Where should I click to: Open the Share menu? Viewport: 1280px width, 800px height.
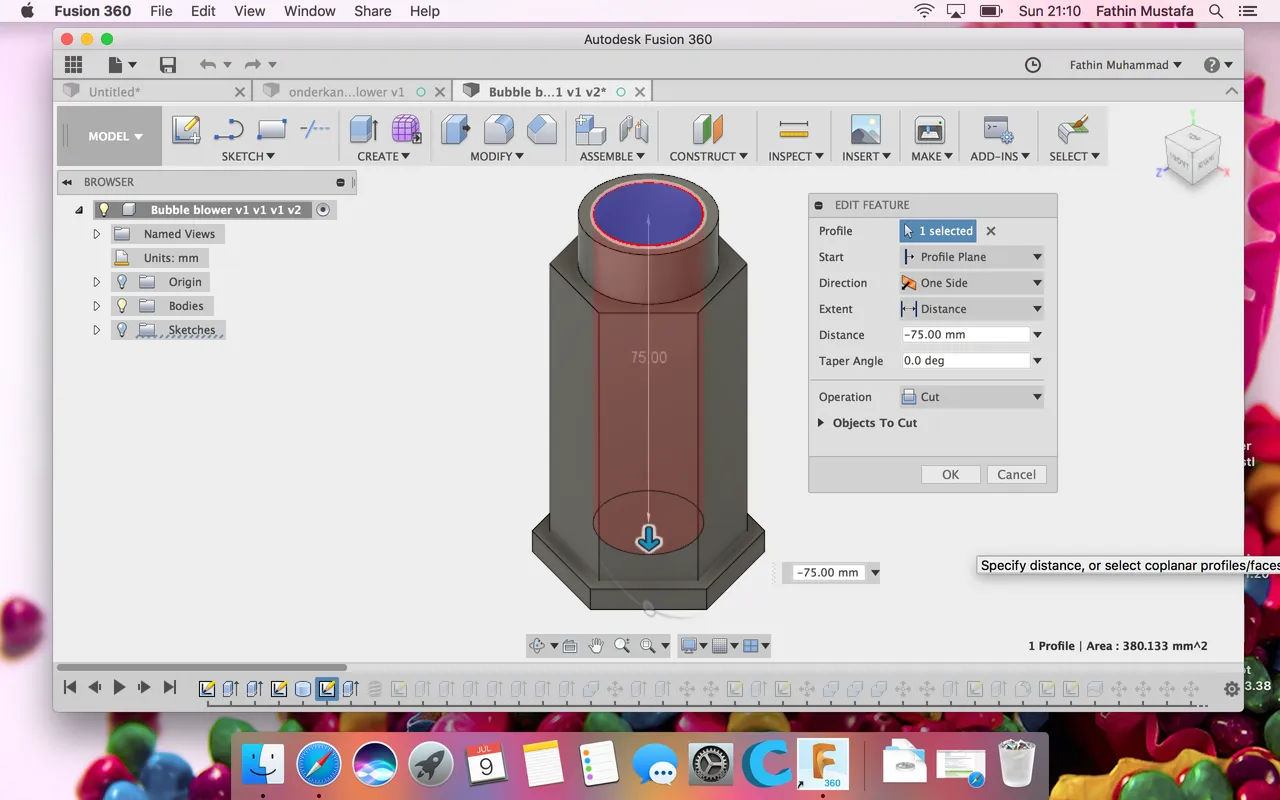coord(372,11)
